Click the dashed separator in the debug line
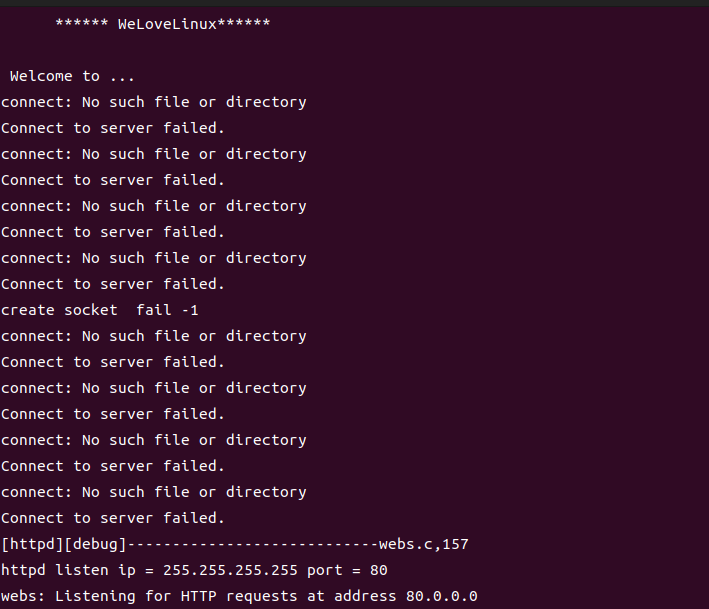 coord(253,544)
